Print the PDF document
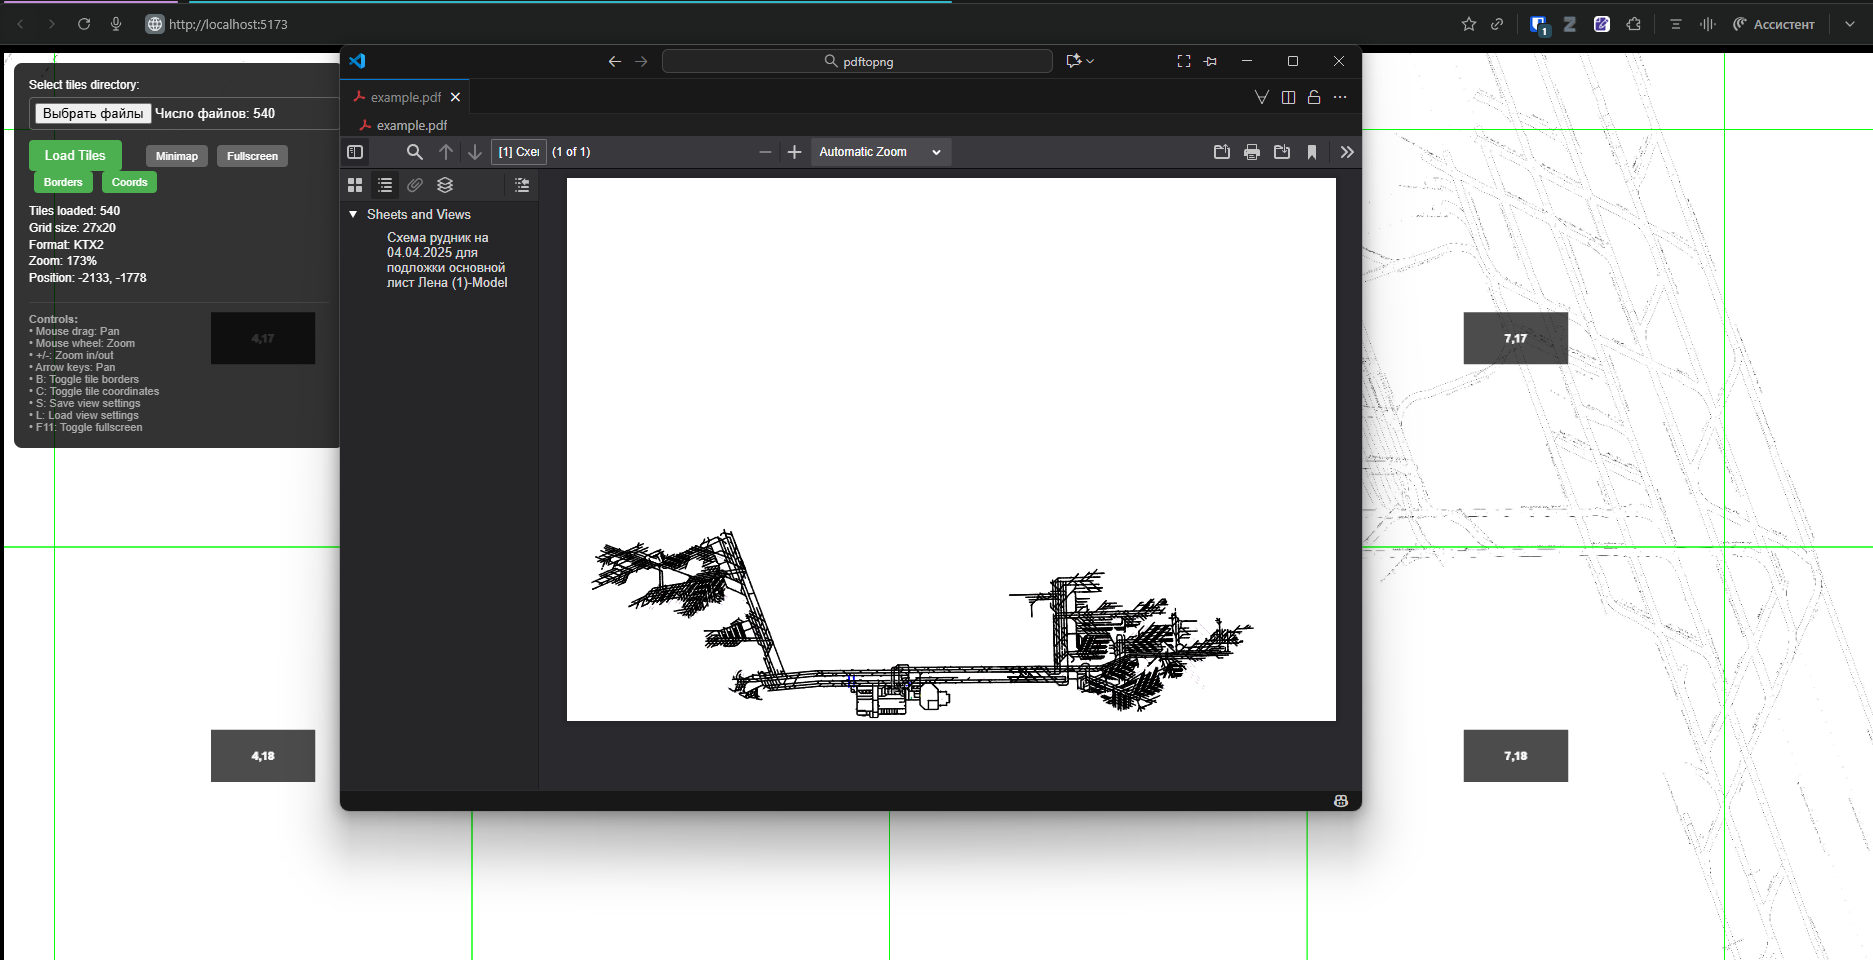This screenshot has height=960, width=1873. [x=1251, y=152]
